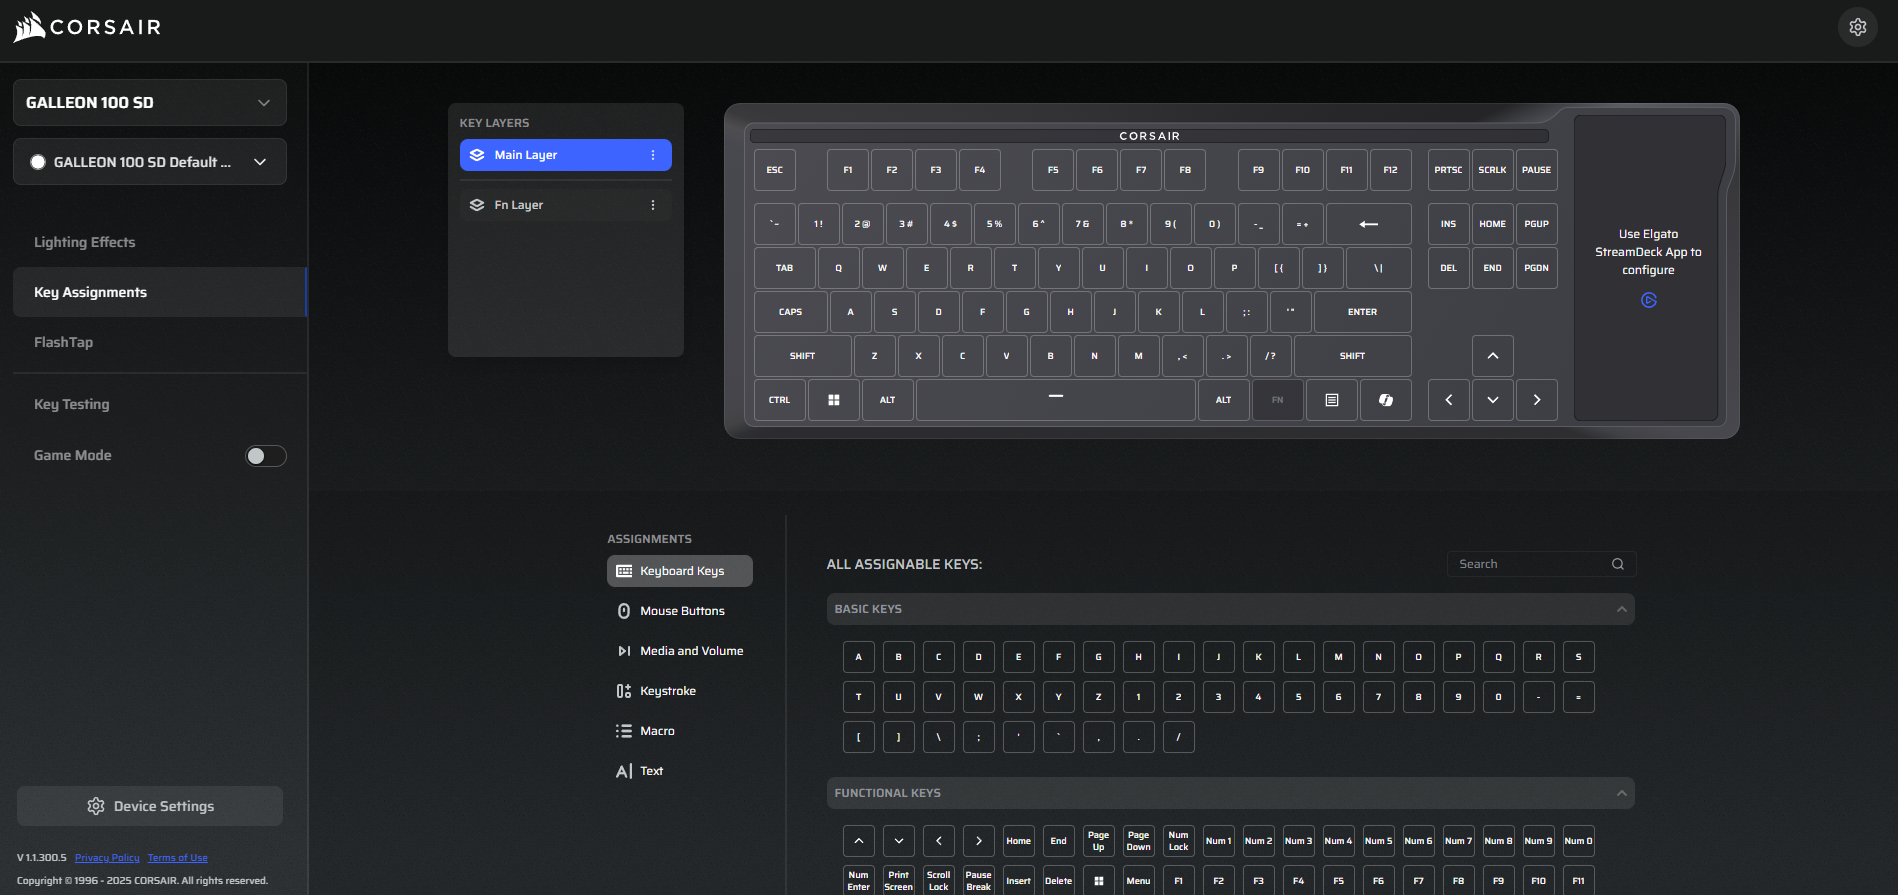
Task: Choose the A key in Basic Keys
Action: 858,657
